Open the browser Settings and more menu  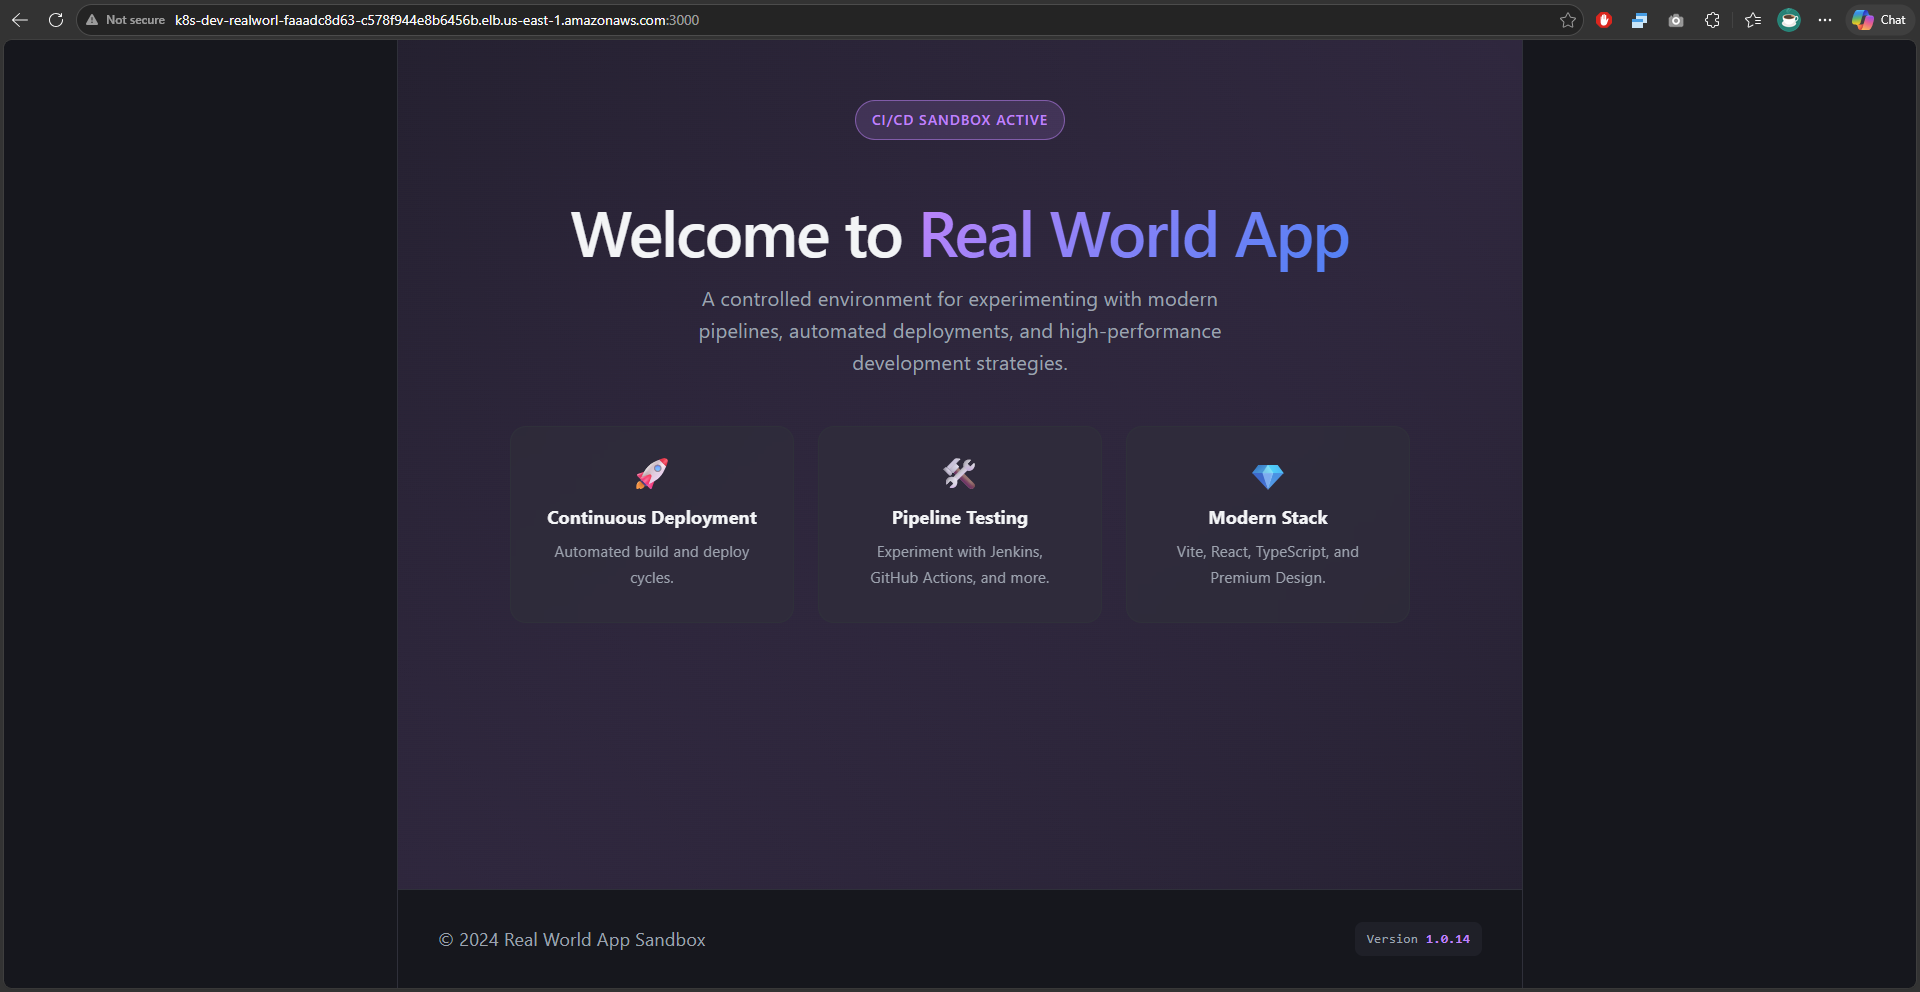click(x=1825, y=20)
